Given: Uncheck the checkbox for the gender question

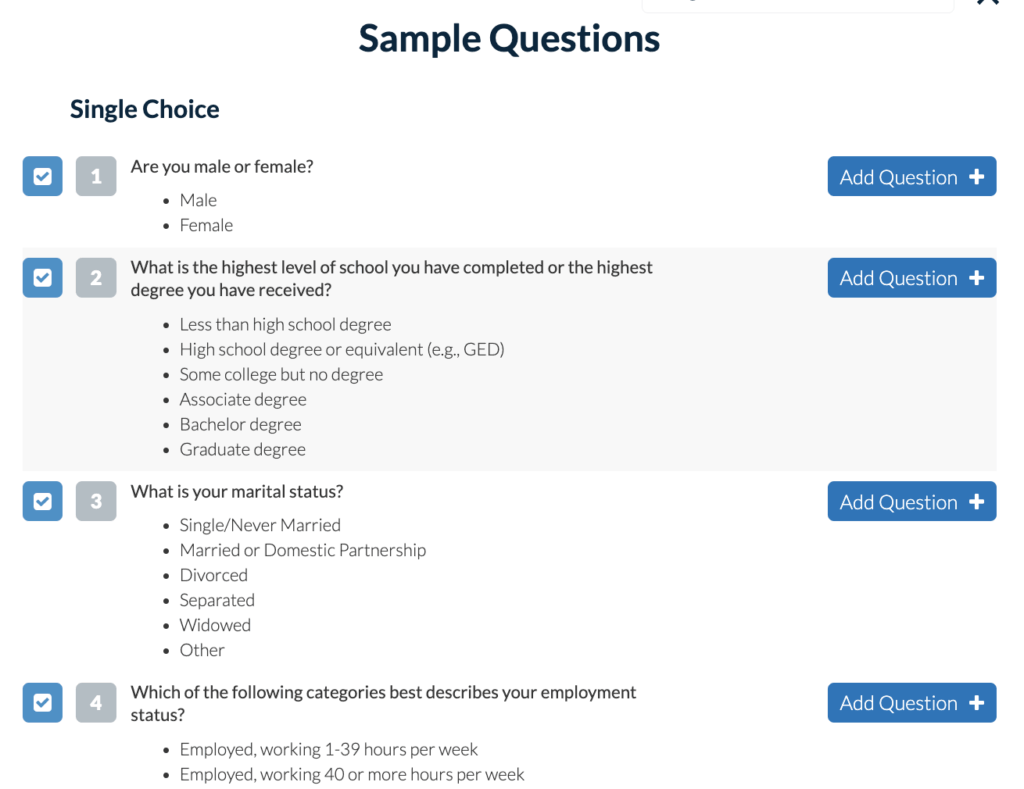Looking at the screenshot, I should (x=42, y=176).
